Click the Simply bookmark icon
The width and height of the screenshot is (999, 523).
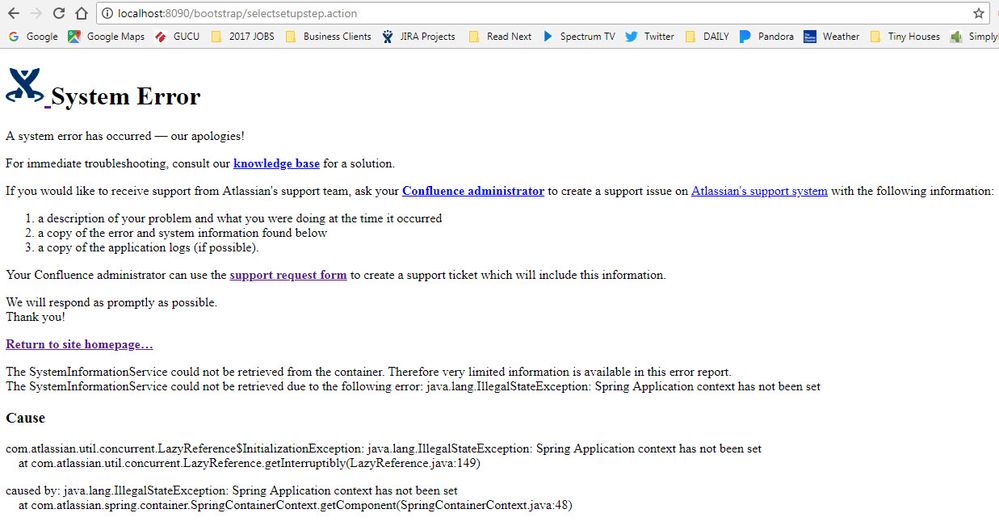pos(956,37)
